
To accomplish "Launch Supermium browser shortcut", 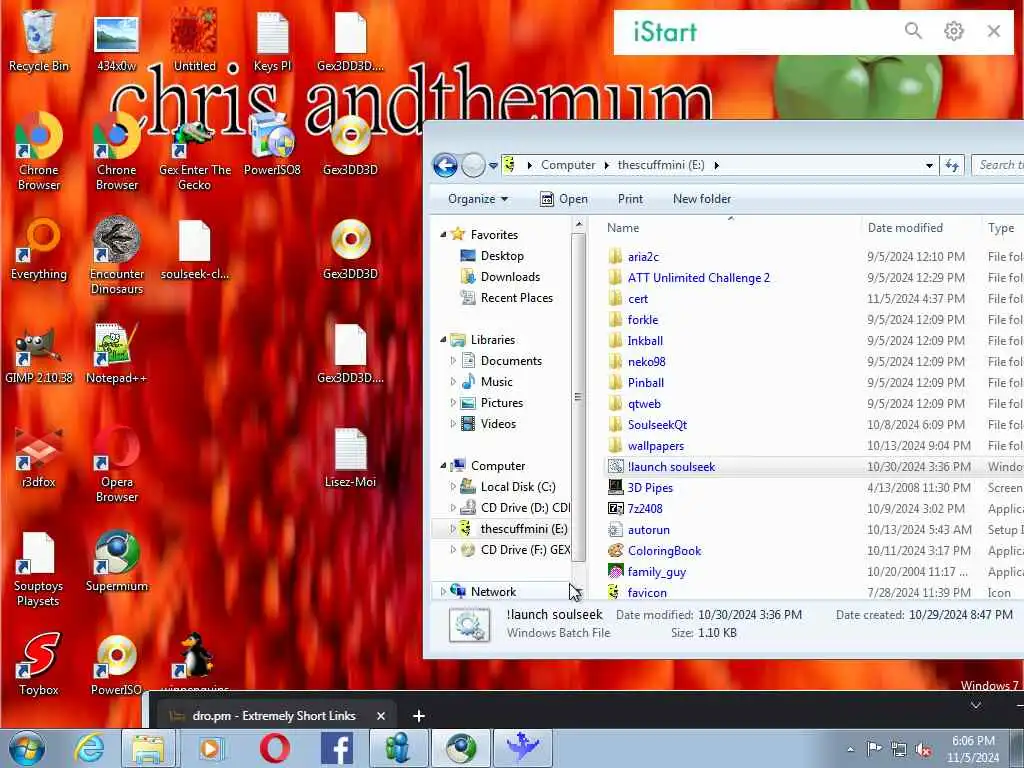I will coord(117,562).
